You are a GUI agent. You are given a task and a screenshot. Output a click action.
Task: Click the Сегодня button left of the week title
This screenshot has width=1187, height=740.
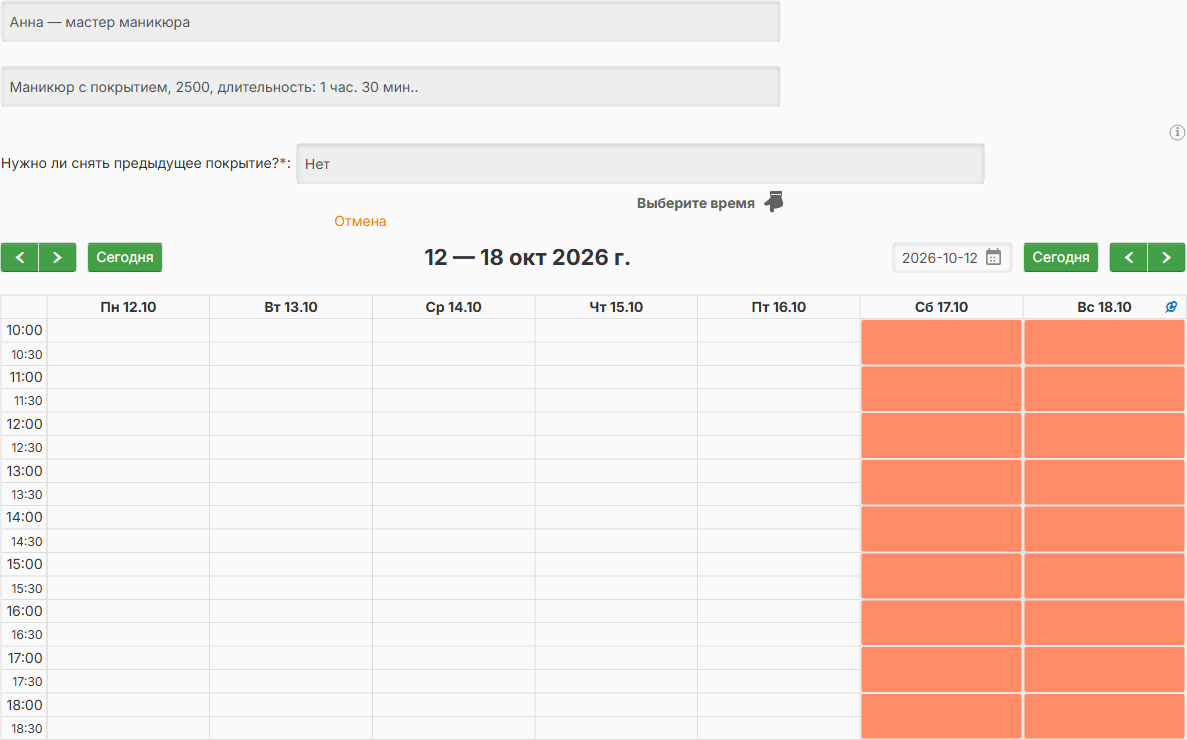(x=125, y=257)
